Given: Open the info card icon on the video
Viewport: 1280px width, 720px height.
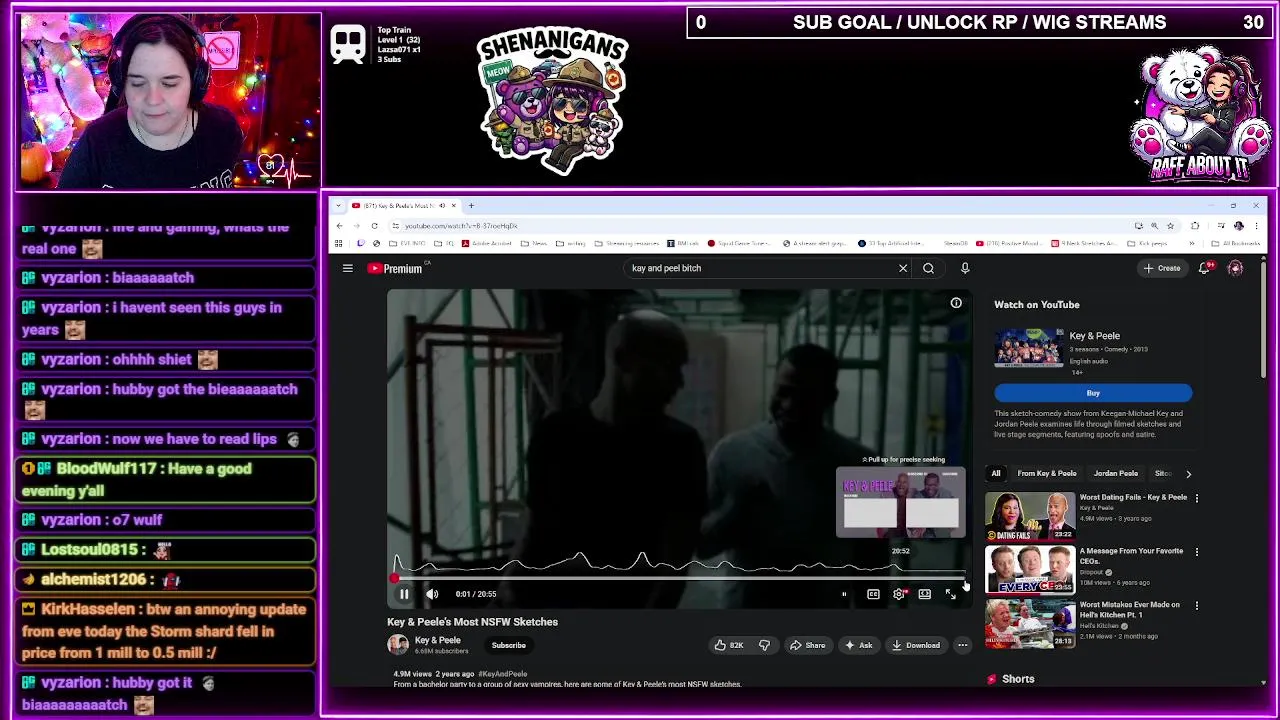Looking at the screenshot, I should point(956,303).
